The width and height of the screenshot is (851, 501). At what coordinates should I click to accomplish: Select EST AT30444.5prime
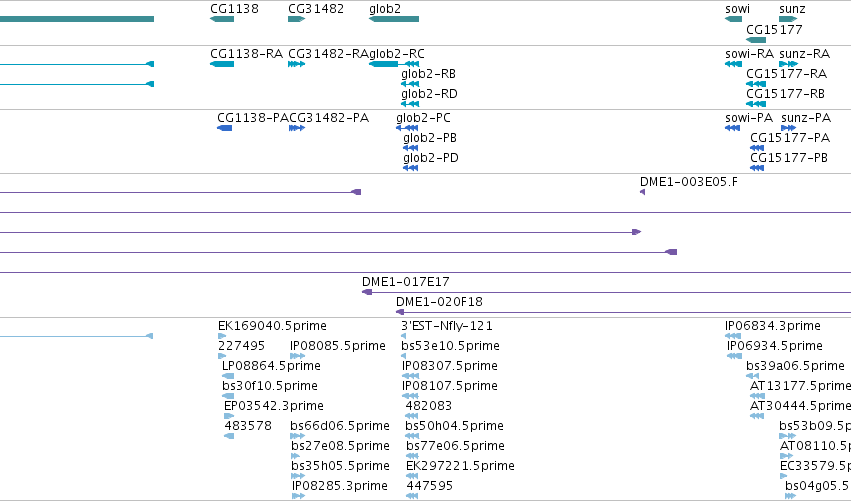[757, 416]
